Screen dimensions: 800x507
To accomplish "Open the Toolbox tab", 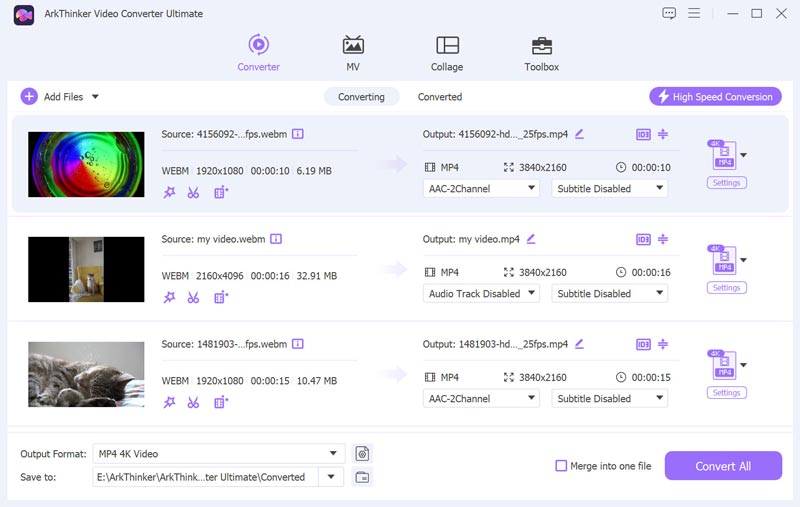I will pos(541,53).
